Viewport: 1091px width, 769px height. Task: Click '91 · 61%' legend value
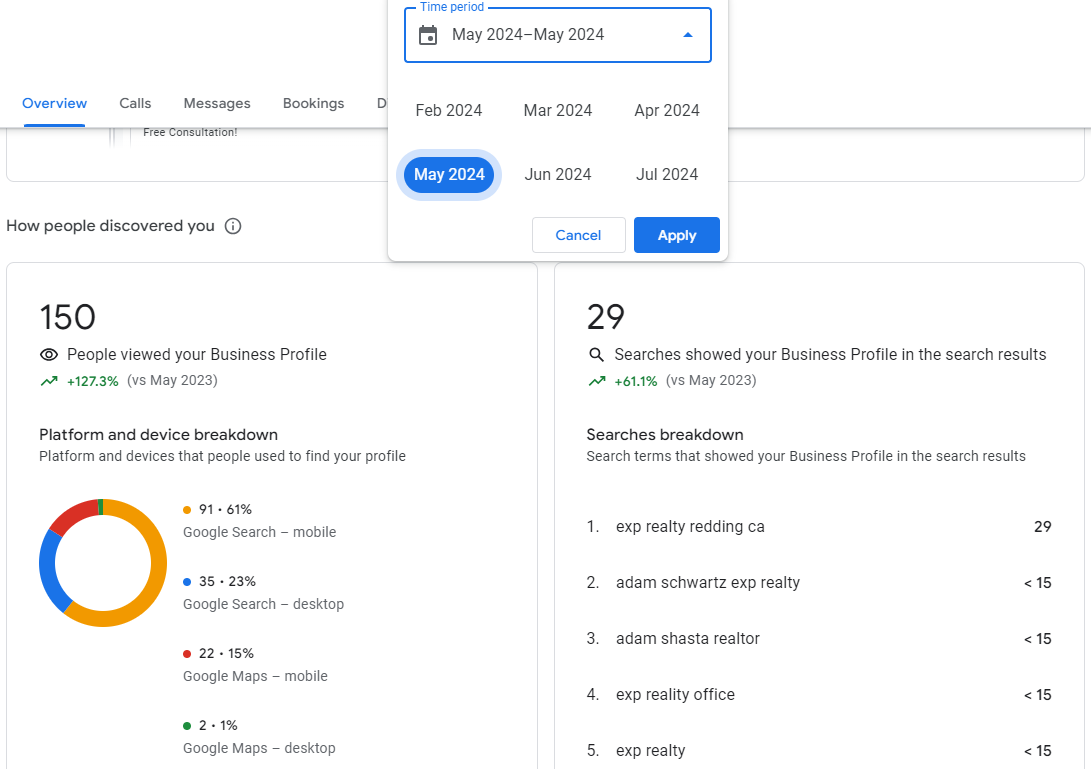pos(225,509)
